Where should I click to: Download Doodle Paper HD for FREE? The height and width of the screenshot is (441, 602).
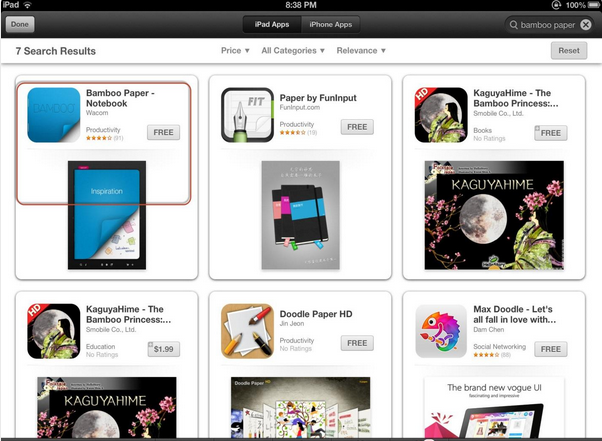tap(357, 343)
